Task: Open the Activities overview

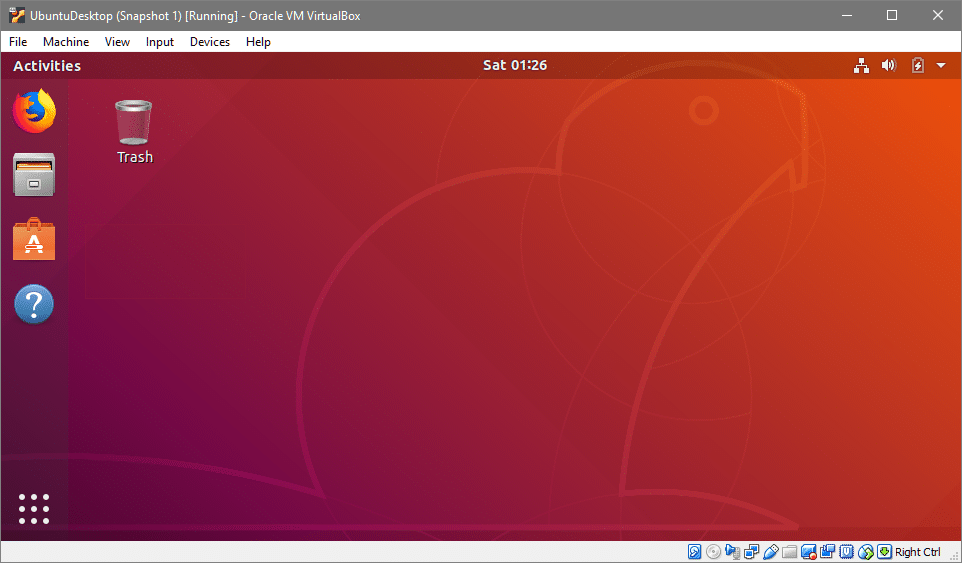Action: point(47,66)
